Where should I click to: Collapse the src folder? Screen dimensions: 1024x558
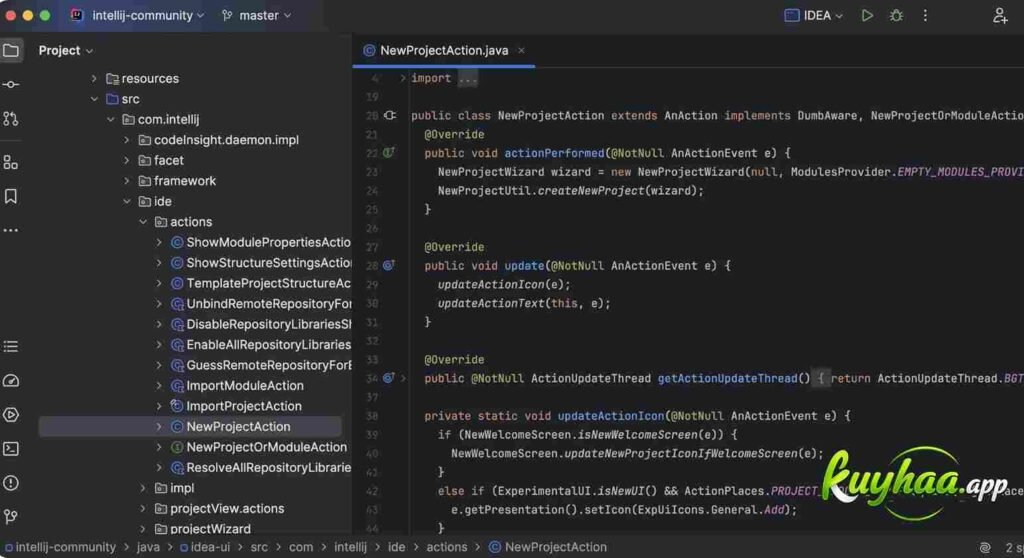tap(94, 99)
